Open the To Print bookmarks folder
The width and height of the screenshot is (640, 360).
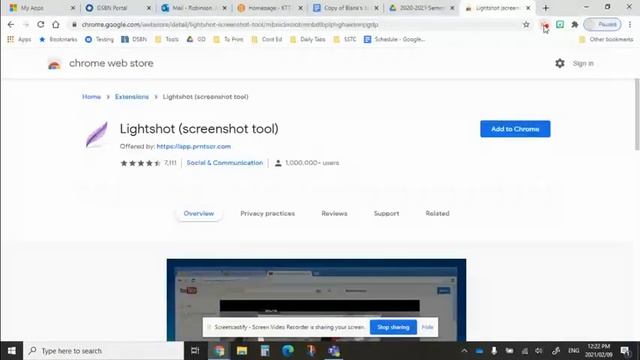coord(228,39)
